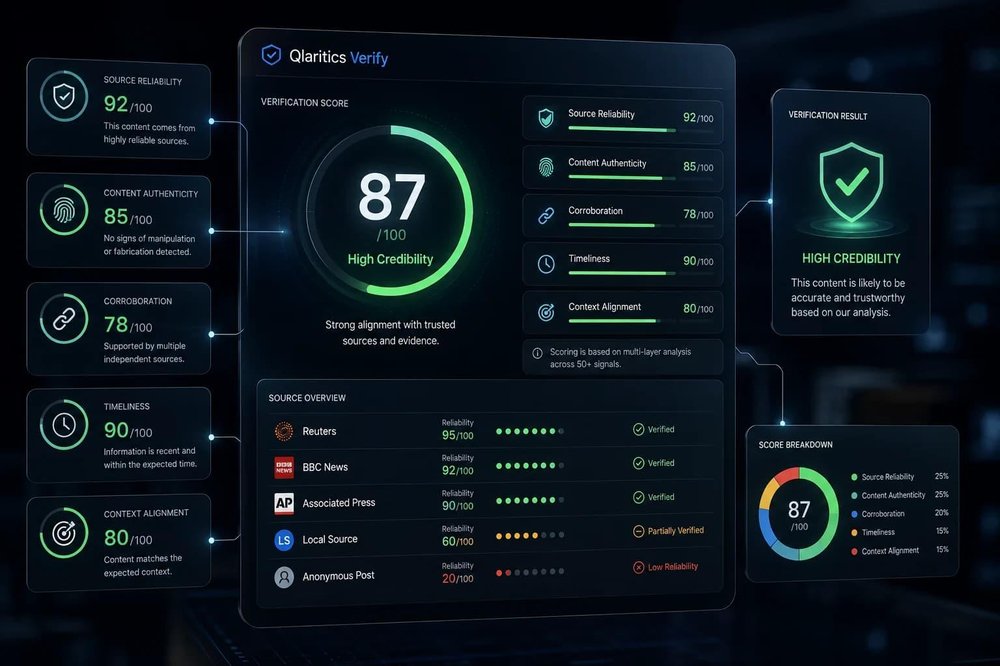Click the target icon in Context Alignment score row
This screenshot has height=666, width=1000.
pyautogui.click(x=546, y=312)
